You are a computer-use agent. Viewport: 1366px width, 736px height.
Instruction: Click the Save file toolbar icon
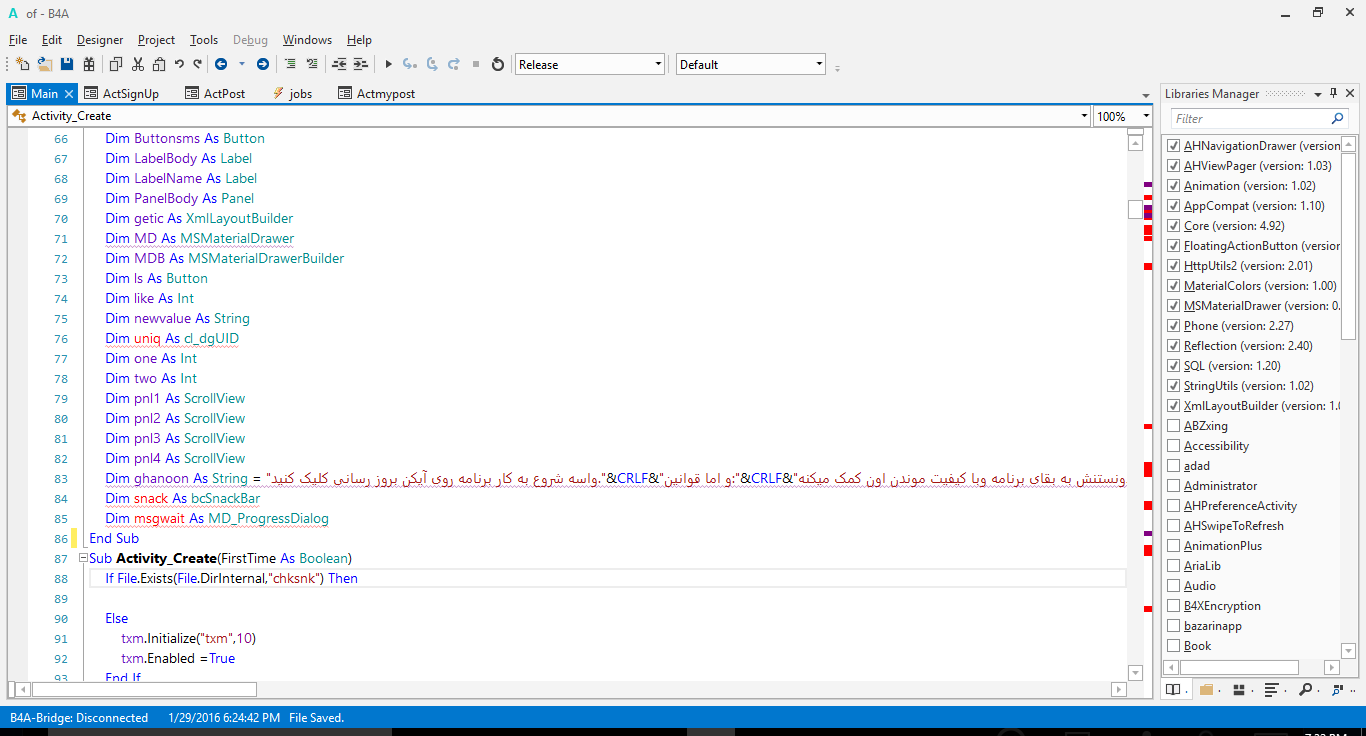[x=67, y=64]
